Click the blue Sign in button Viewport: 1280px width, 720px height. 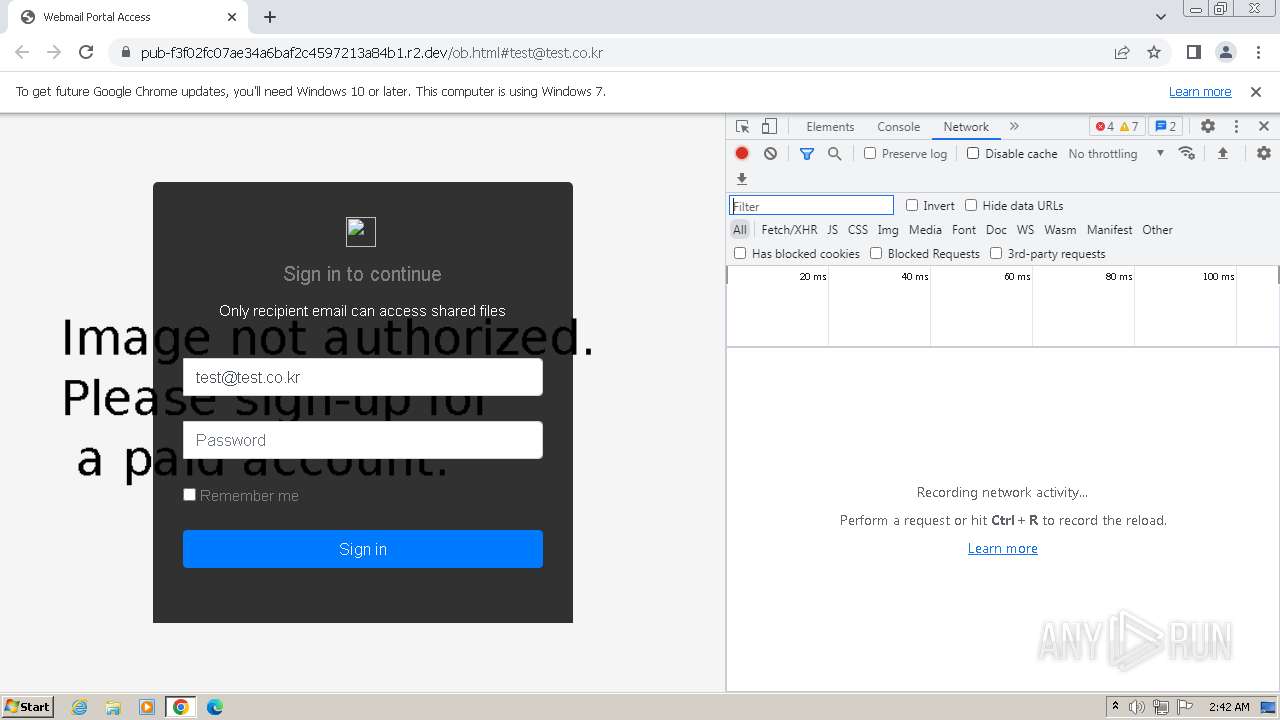(363, 549)
